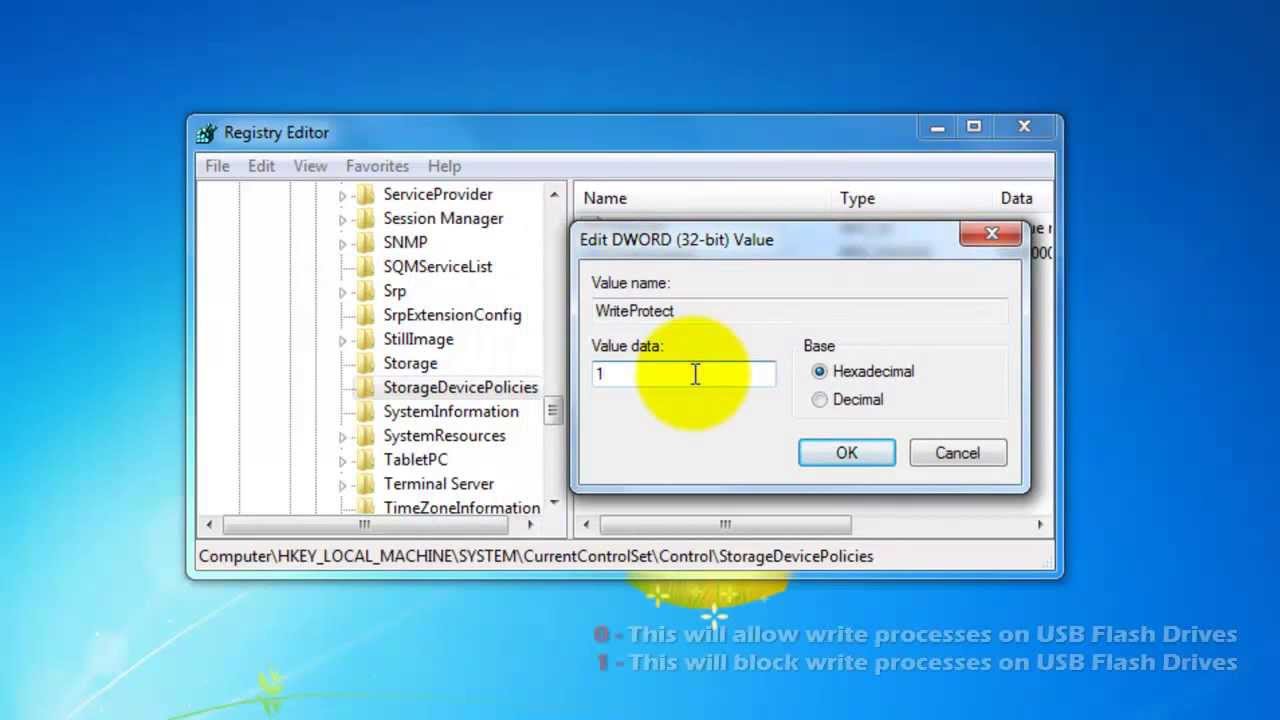This screenshot has height=720, width=1280.
Task: Click the tree pane scroll left arrow
Action: [x=208, y=524]
